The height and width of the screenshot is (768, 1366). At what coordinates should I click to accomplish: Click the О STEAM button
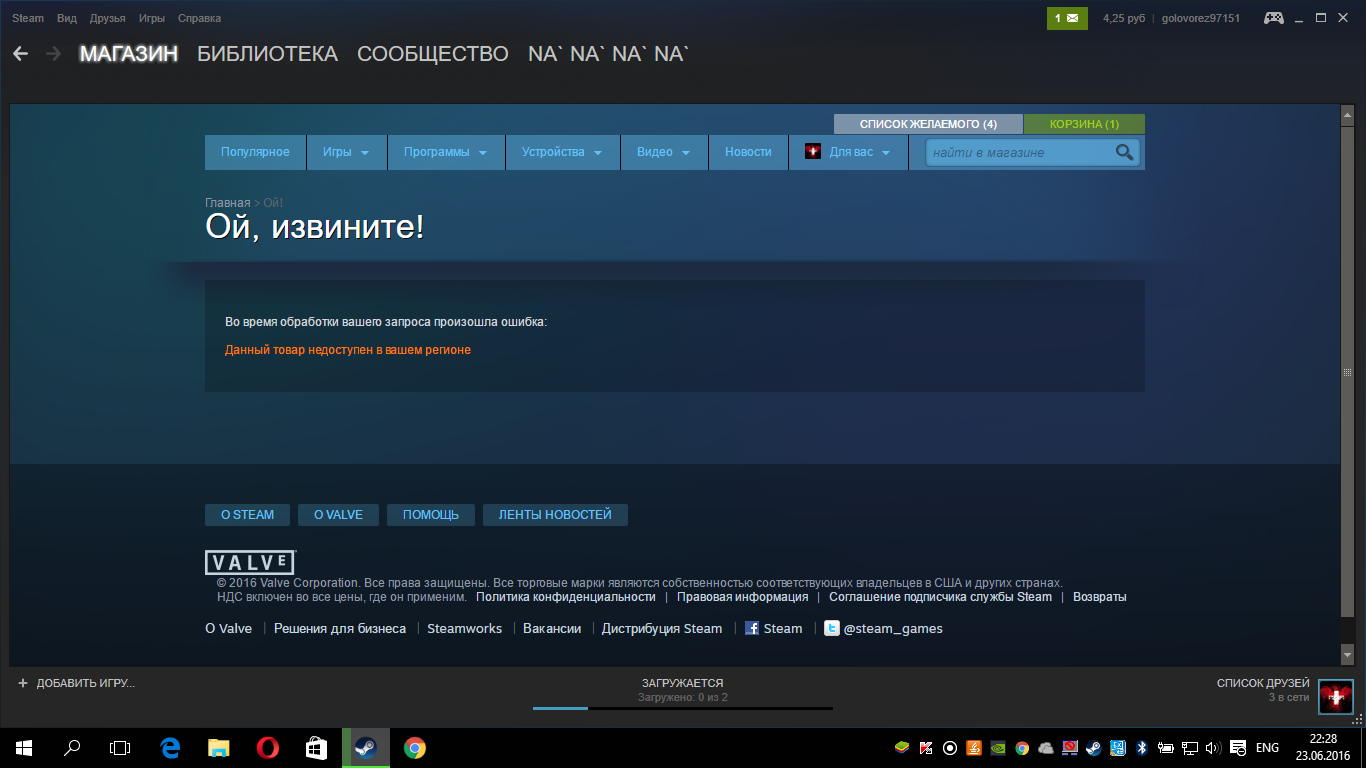247,515
